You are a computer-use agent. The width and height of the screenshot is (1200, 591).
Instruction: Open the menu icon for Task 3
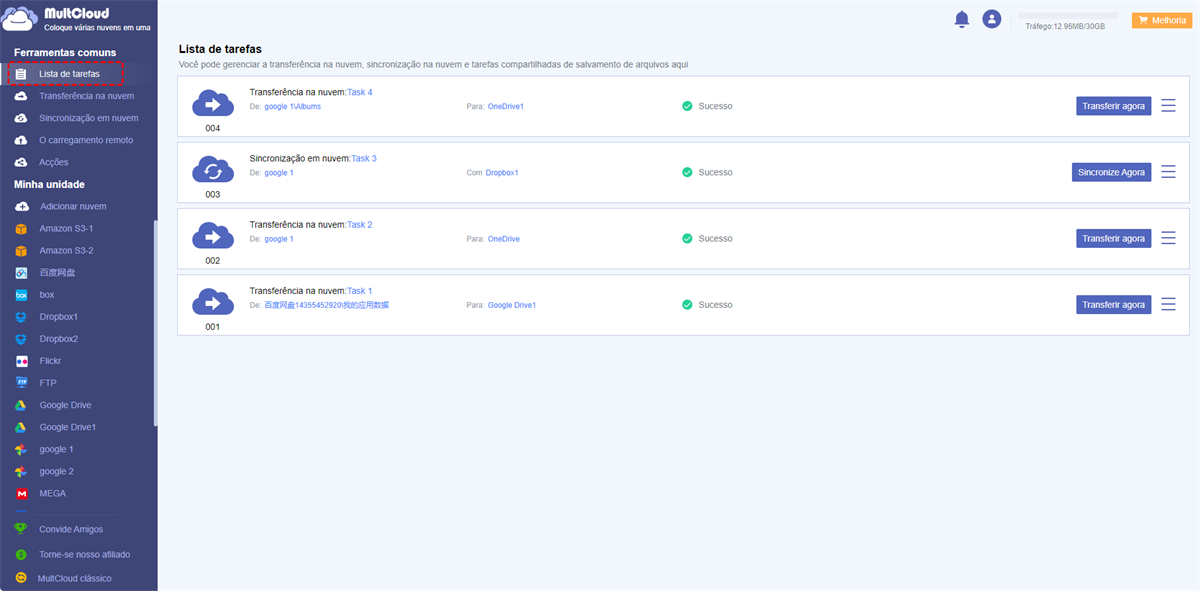1168,172
